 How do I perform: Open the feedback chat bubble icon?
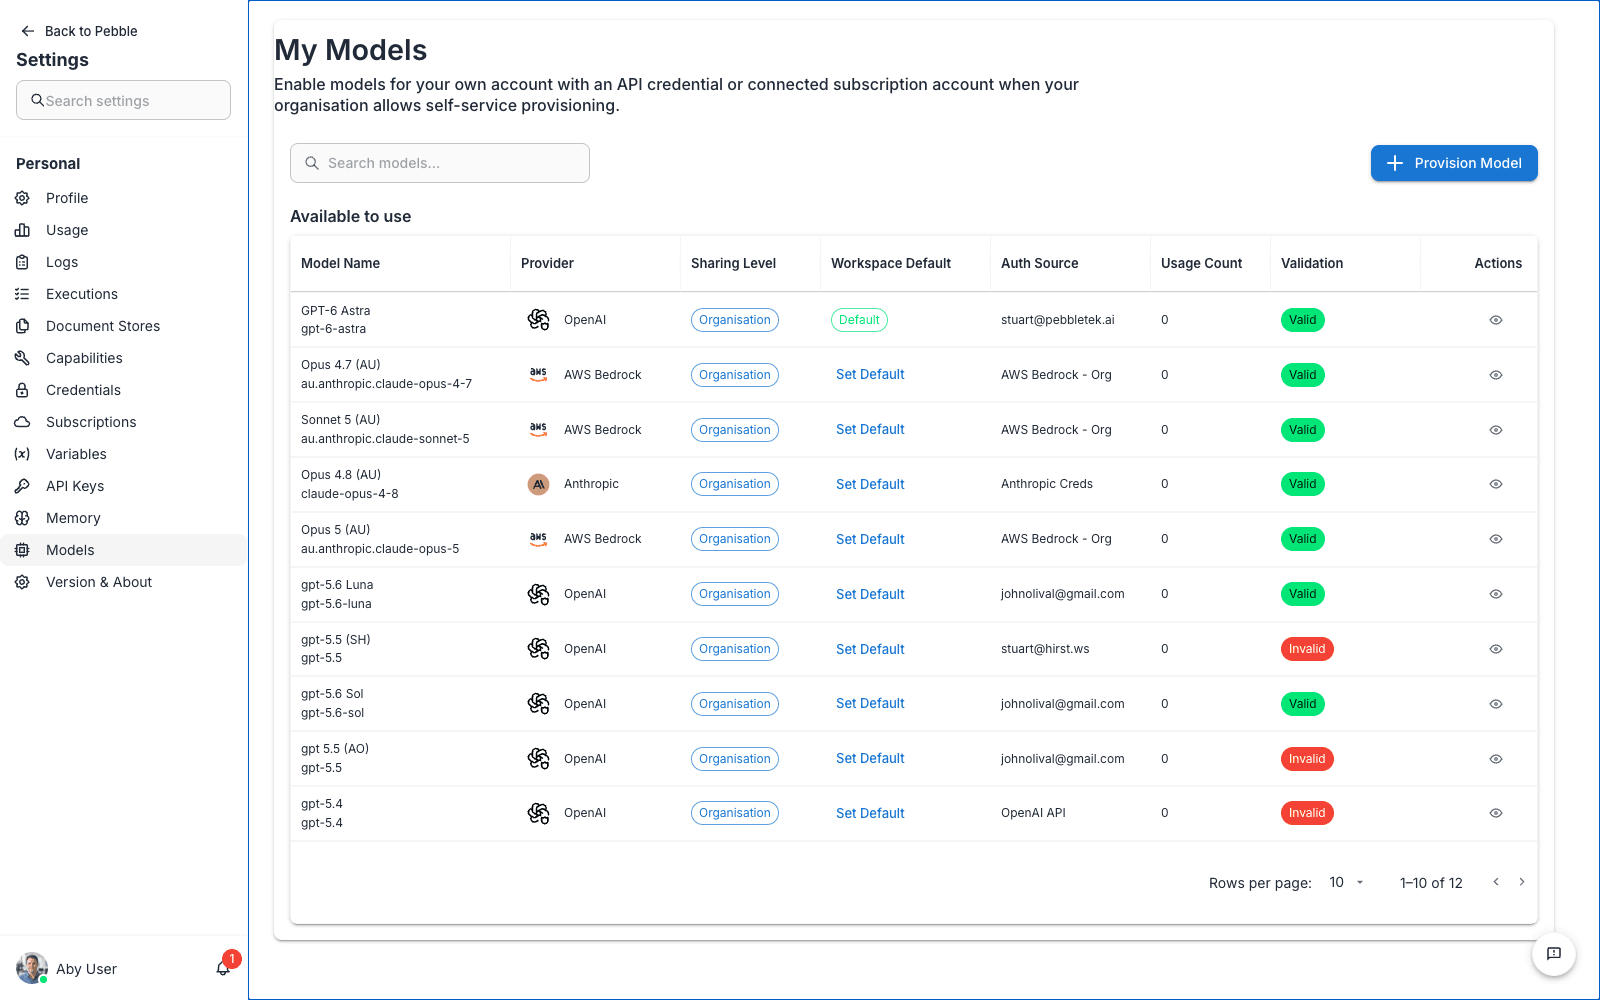[1554, 954]
